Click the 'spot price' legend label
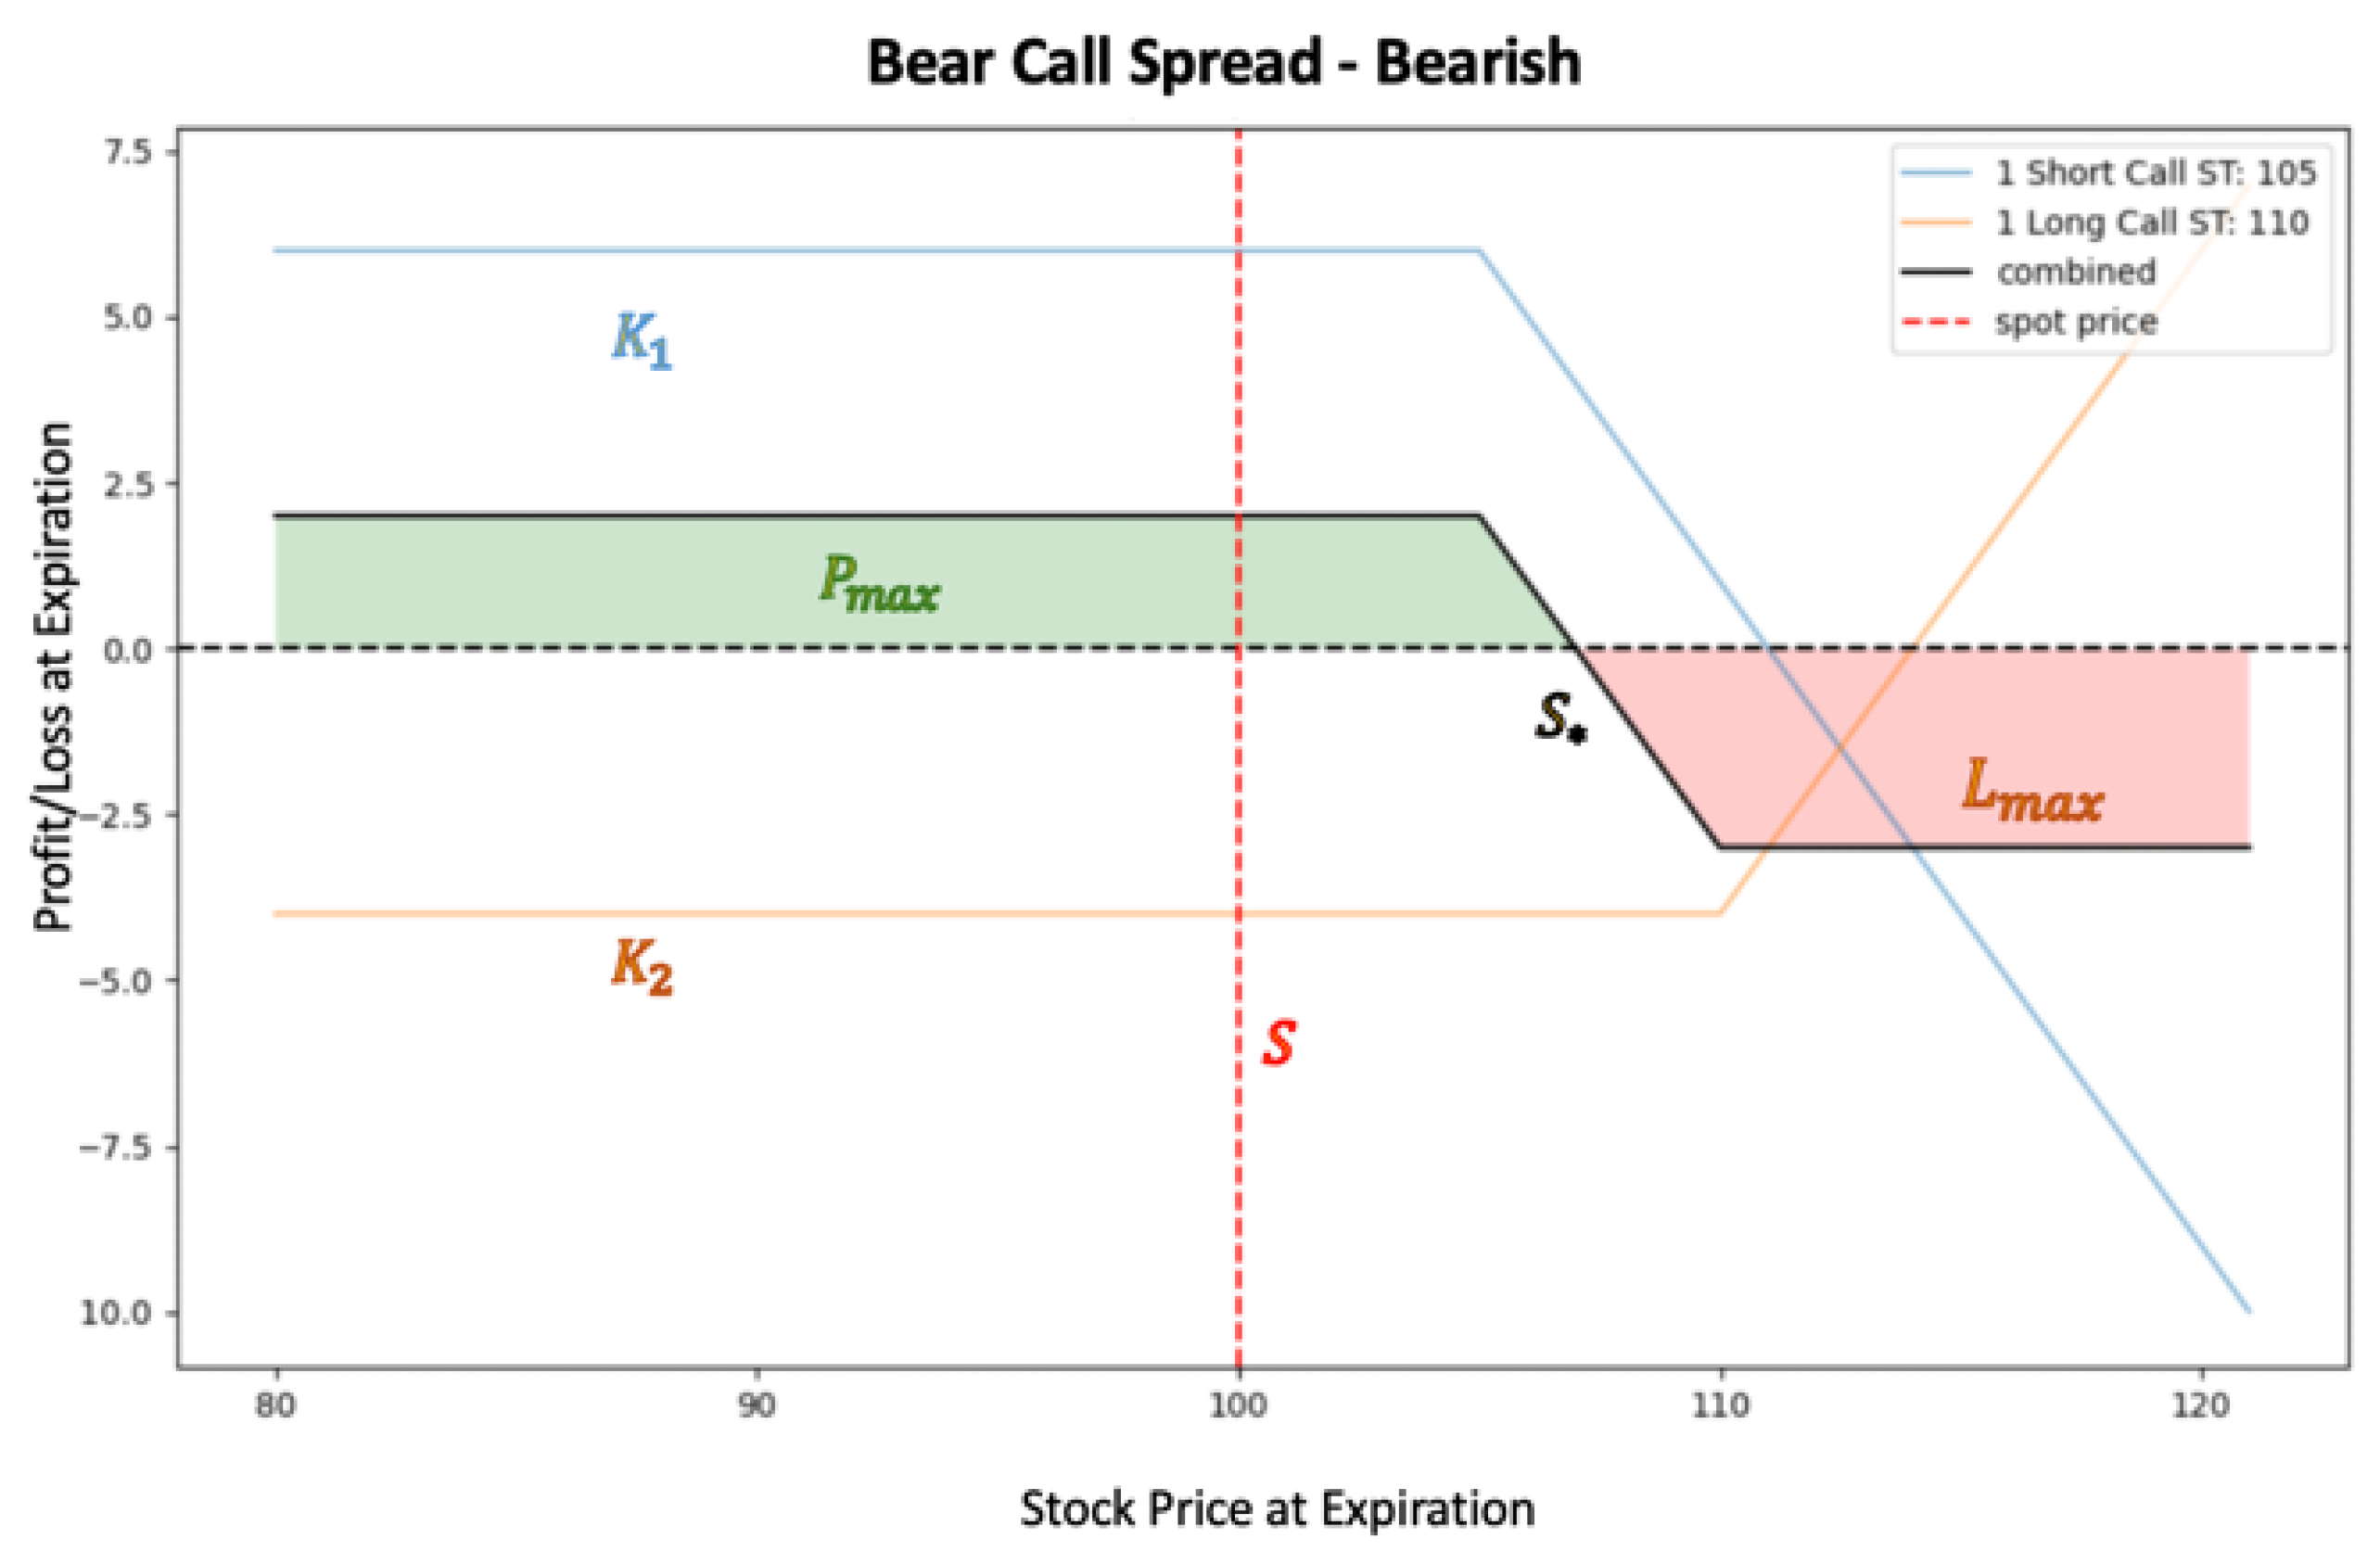This screenshot has width=2380, height=1564. pyautogui.click(x=2076, y=322)
